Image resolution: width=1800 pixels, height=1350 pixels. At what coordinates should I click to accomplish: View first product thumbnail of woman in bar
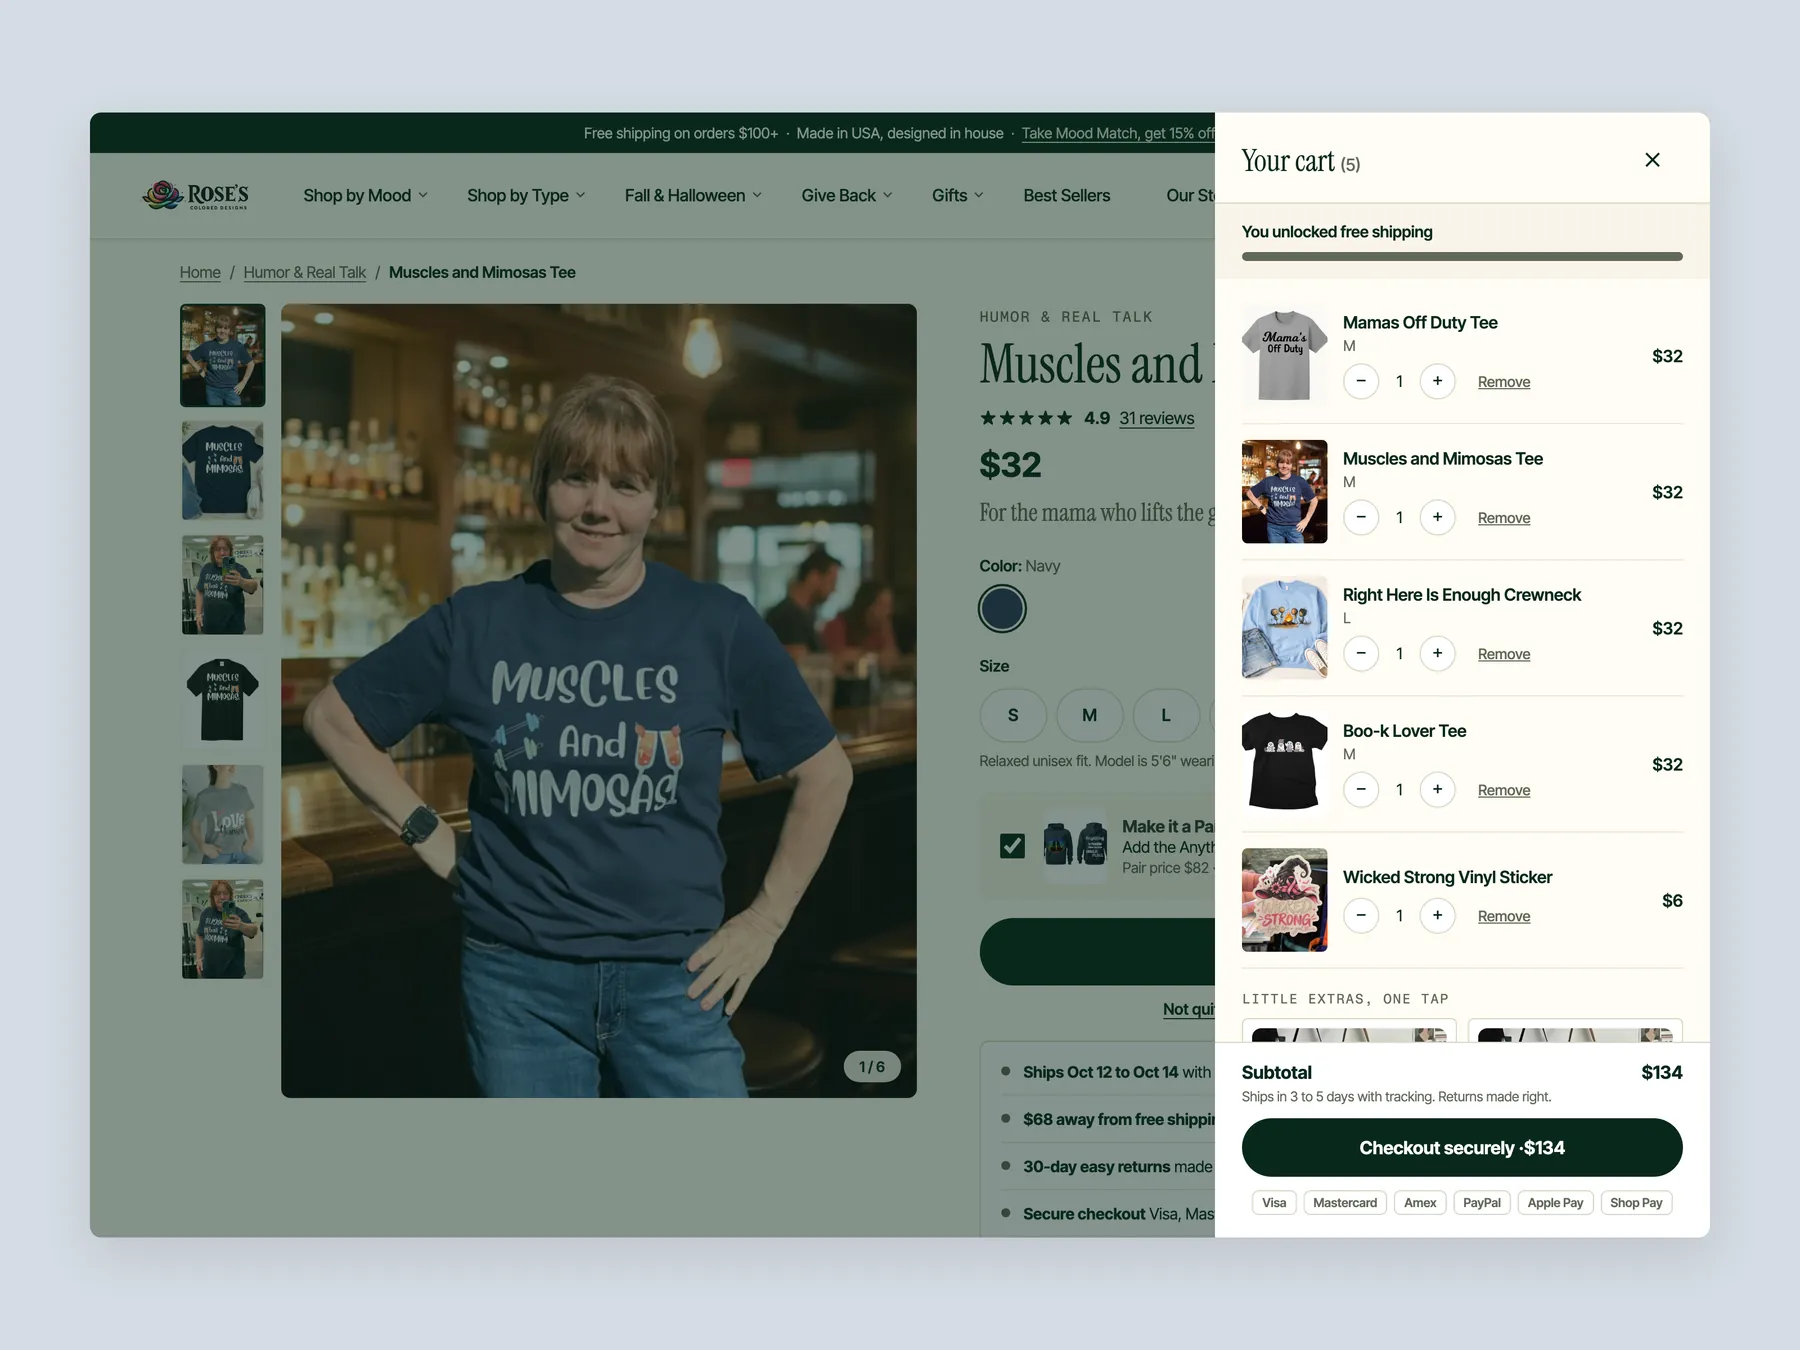coord(222,355)
